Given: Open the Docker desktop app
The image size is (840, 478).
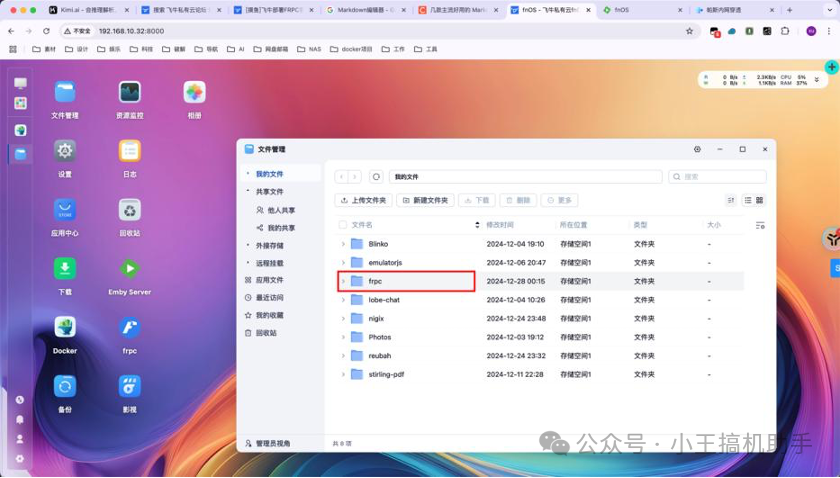Looking at the screenshot, I should pyautogui.click(x=65, y=328).
